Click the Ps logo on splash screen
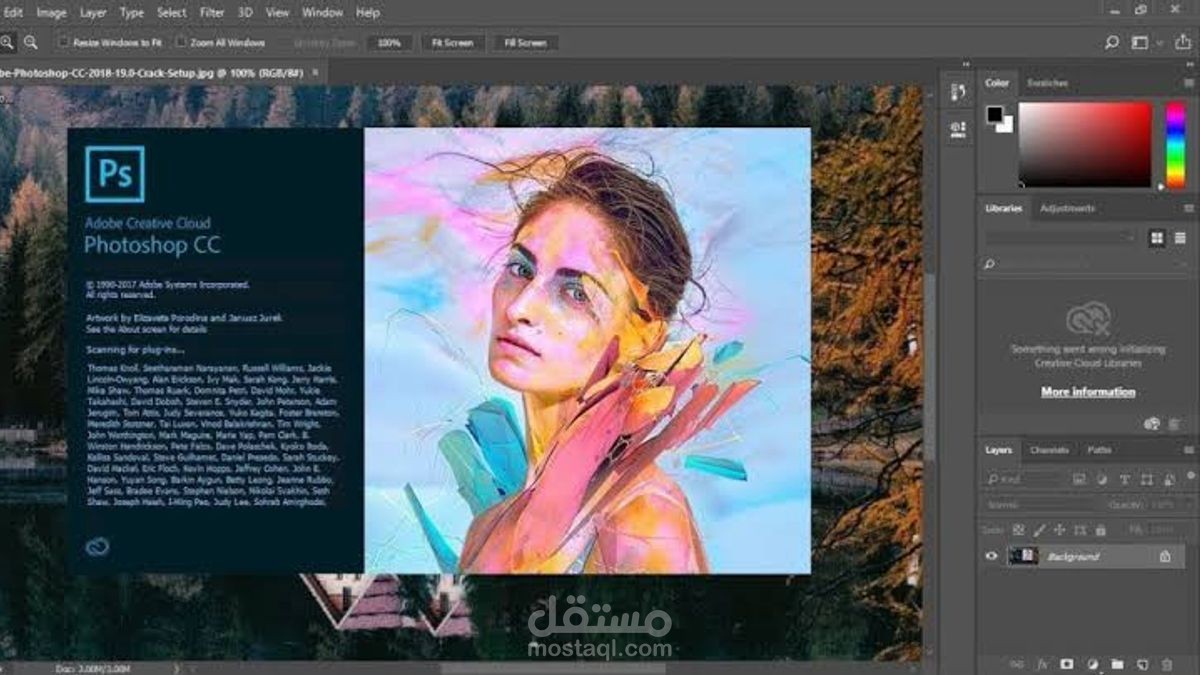The width and height of the screenshot is (1200, 675). pos(115,174)
